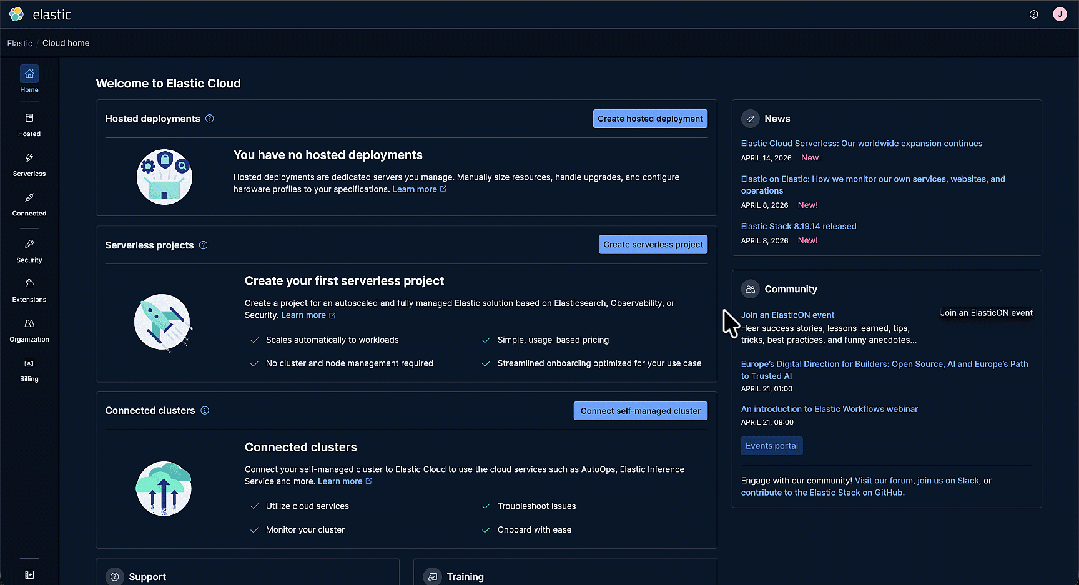Open Elastic Stack 8.19.14 released news
This screenshot has width=1079, height=585.
(x=798, y=226)
